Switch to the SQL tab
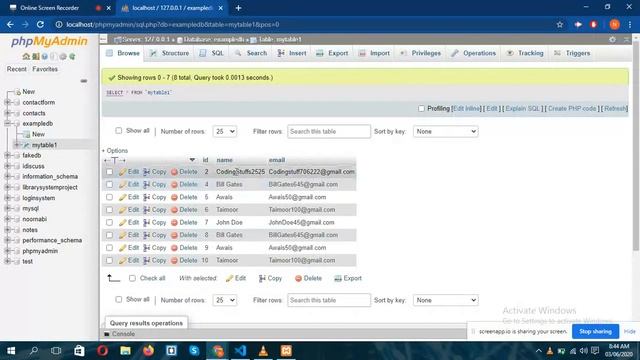640x360 pixels. tap(211, 53)
